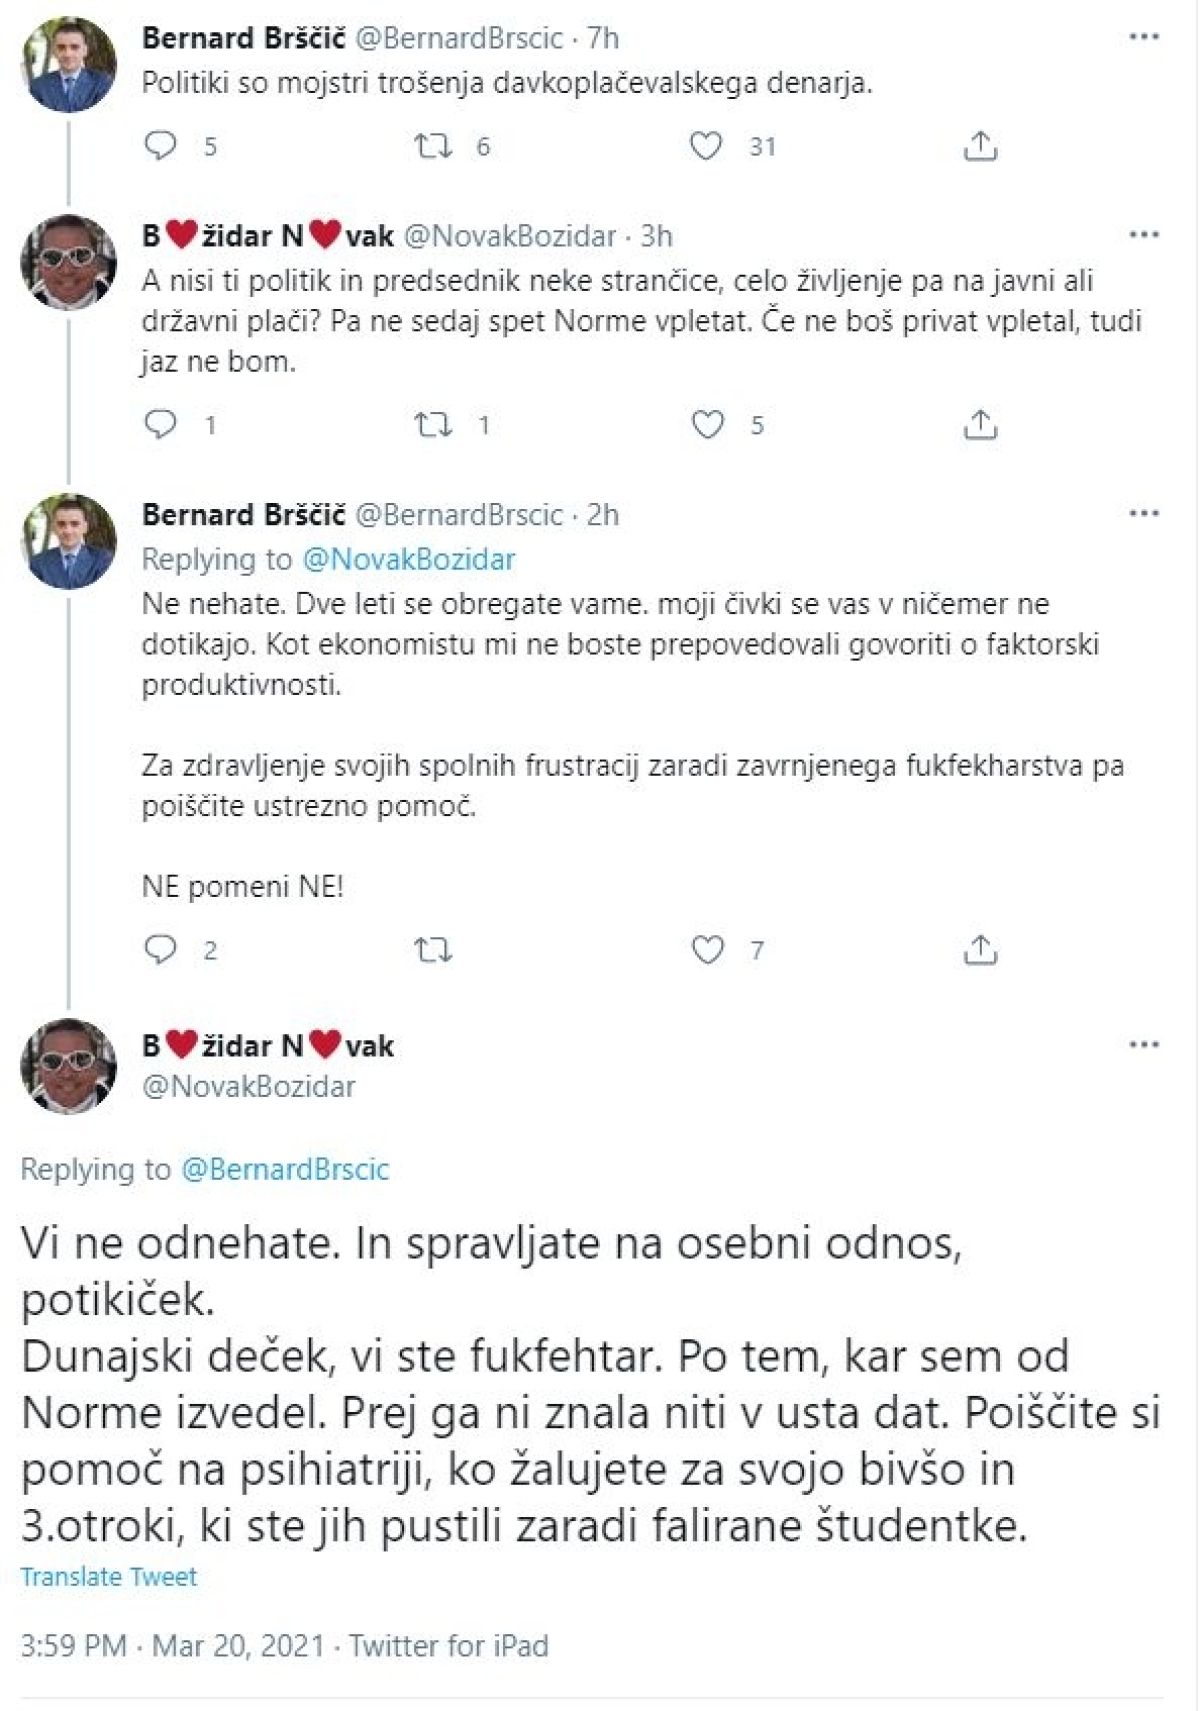Open the Twitter for iPad source link
The height and width of the screenshot is (1711, 1200).
pyautogui.click(x=449, y=1646)
